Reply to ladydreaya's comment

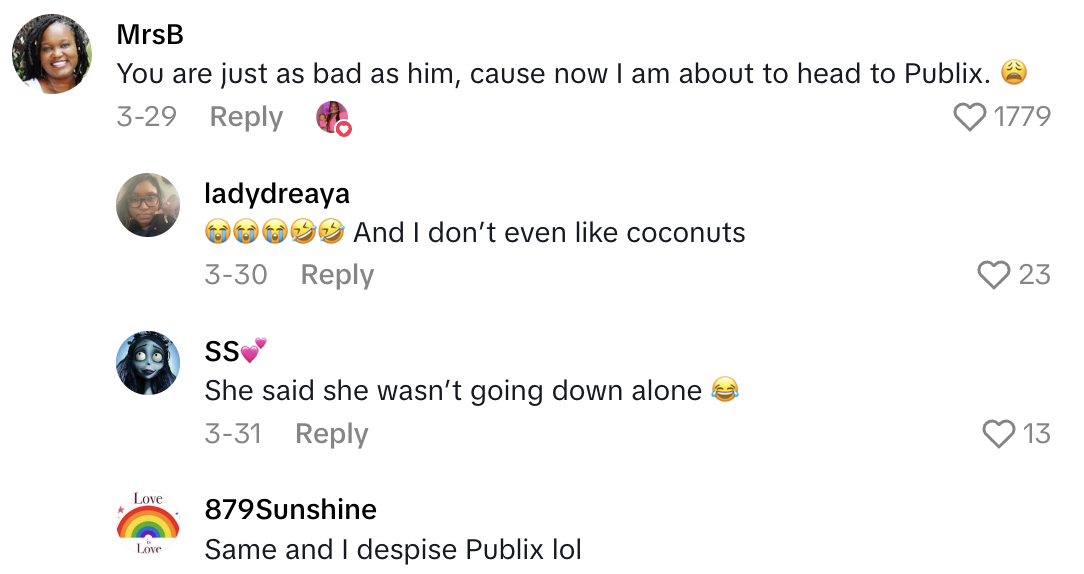click(x=337, y=275)
